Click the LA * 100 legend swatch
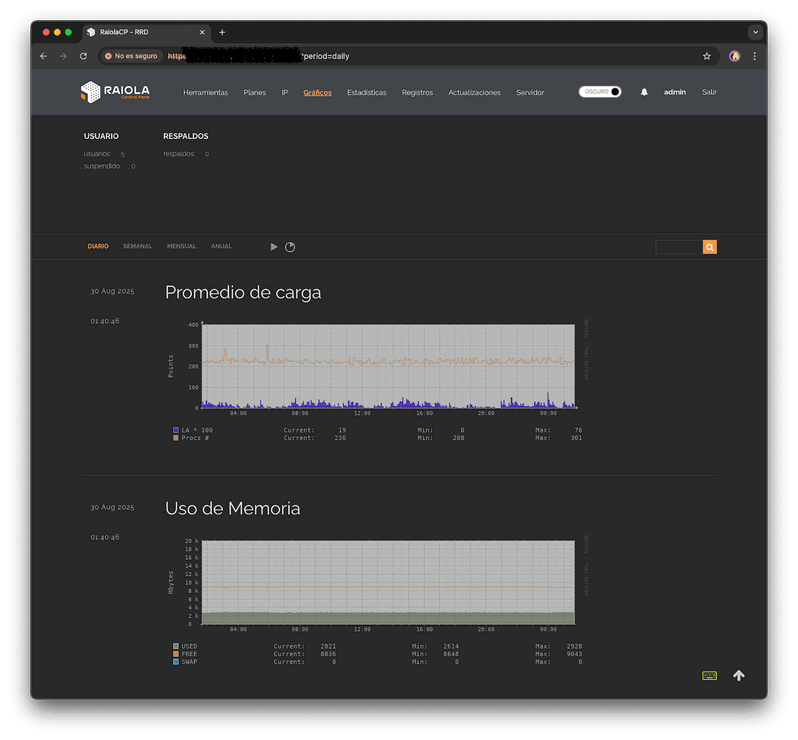 (x=176, y=430)
